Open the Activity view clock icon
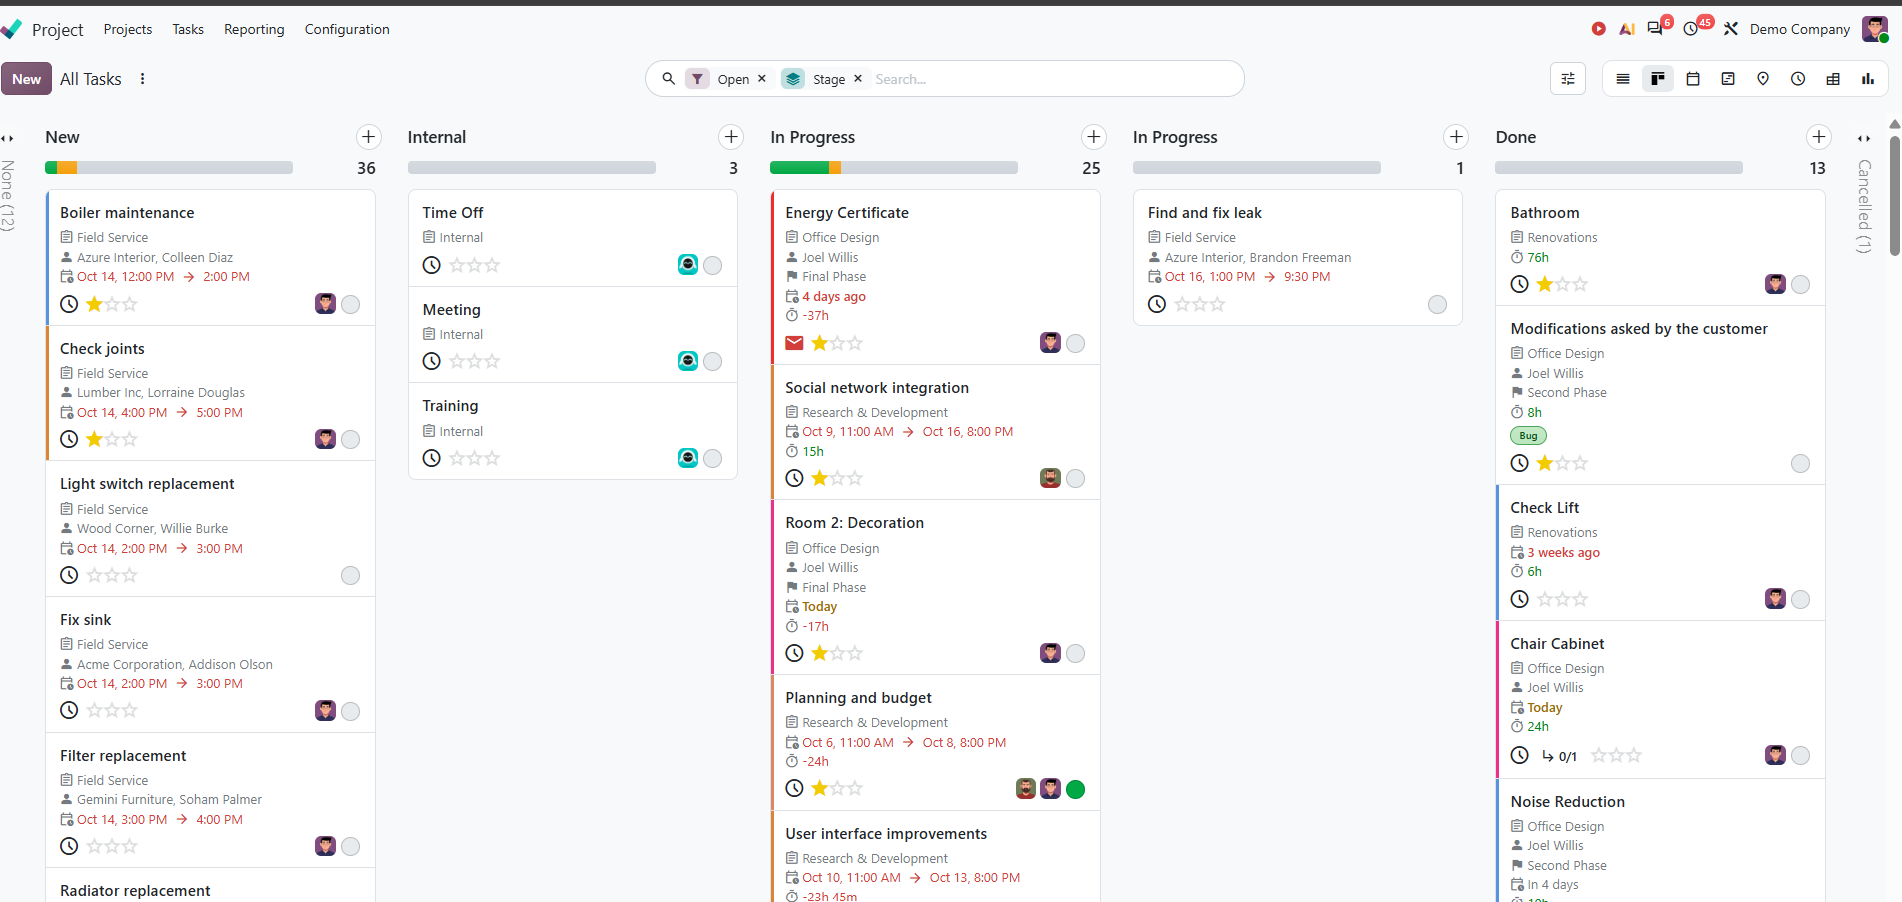 [1798, 79]
